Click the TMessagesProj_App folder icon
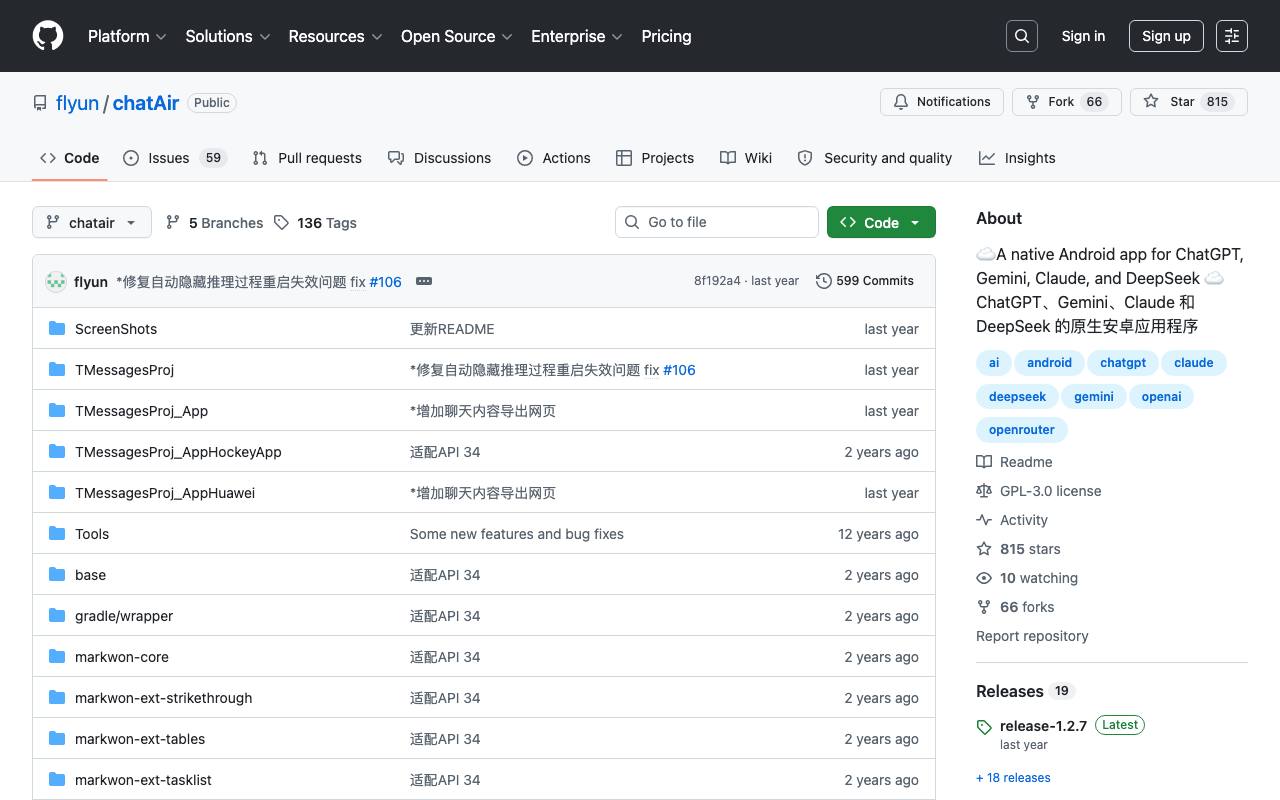The image size is (1280, 800). [x=57, y=411]
